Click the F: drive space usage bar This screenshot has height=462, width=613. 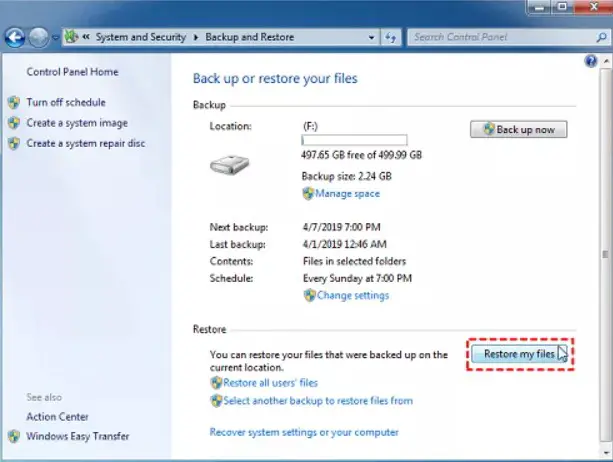[x=354, y=140]
